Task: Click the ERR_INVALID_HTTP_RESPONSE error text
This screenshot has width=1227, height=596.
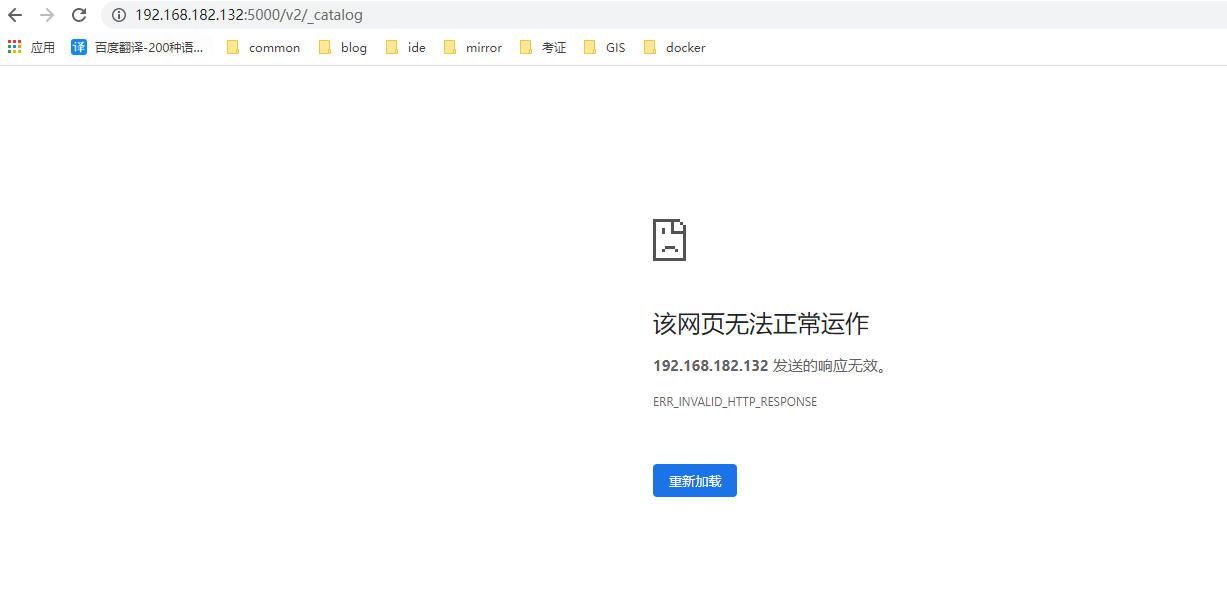Action: pyautogui.click(x=734, y=401)
